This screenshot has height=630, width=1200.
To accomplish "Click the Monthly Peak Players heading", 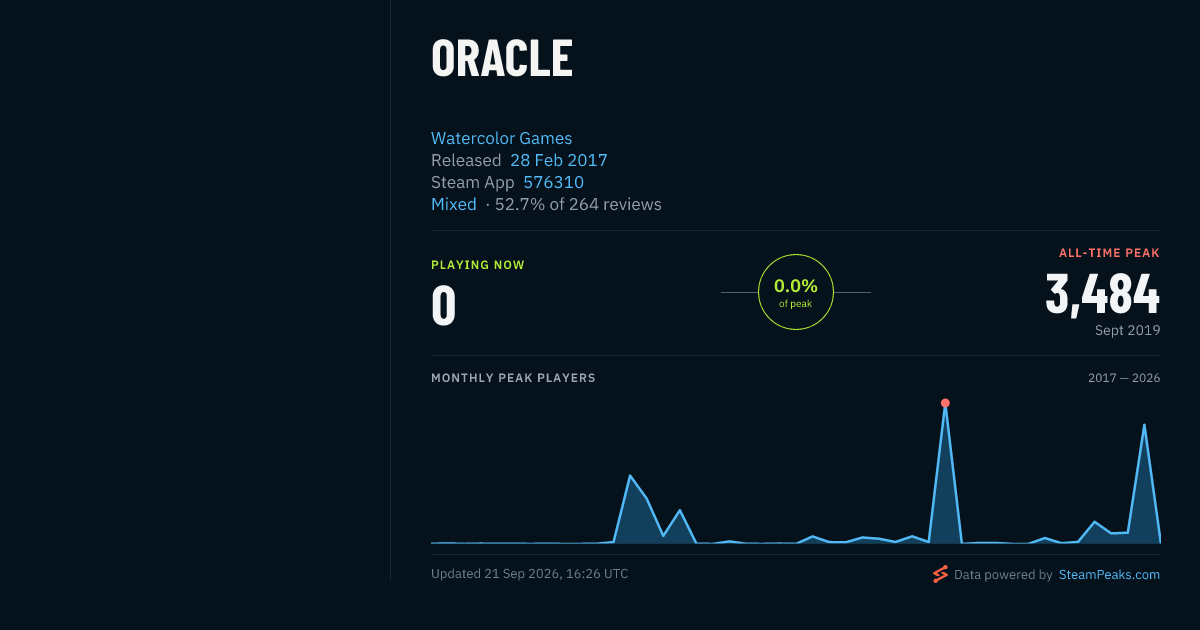I will tap(513, 378).
